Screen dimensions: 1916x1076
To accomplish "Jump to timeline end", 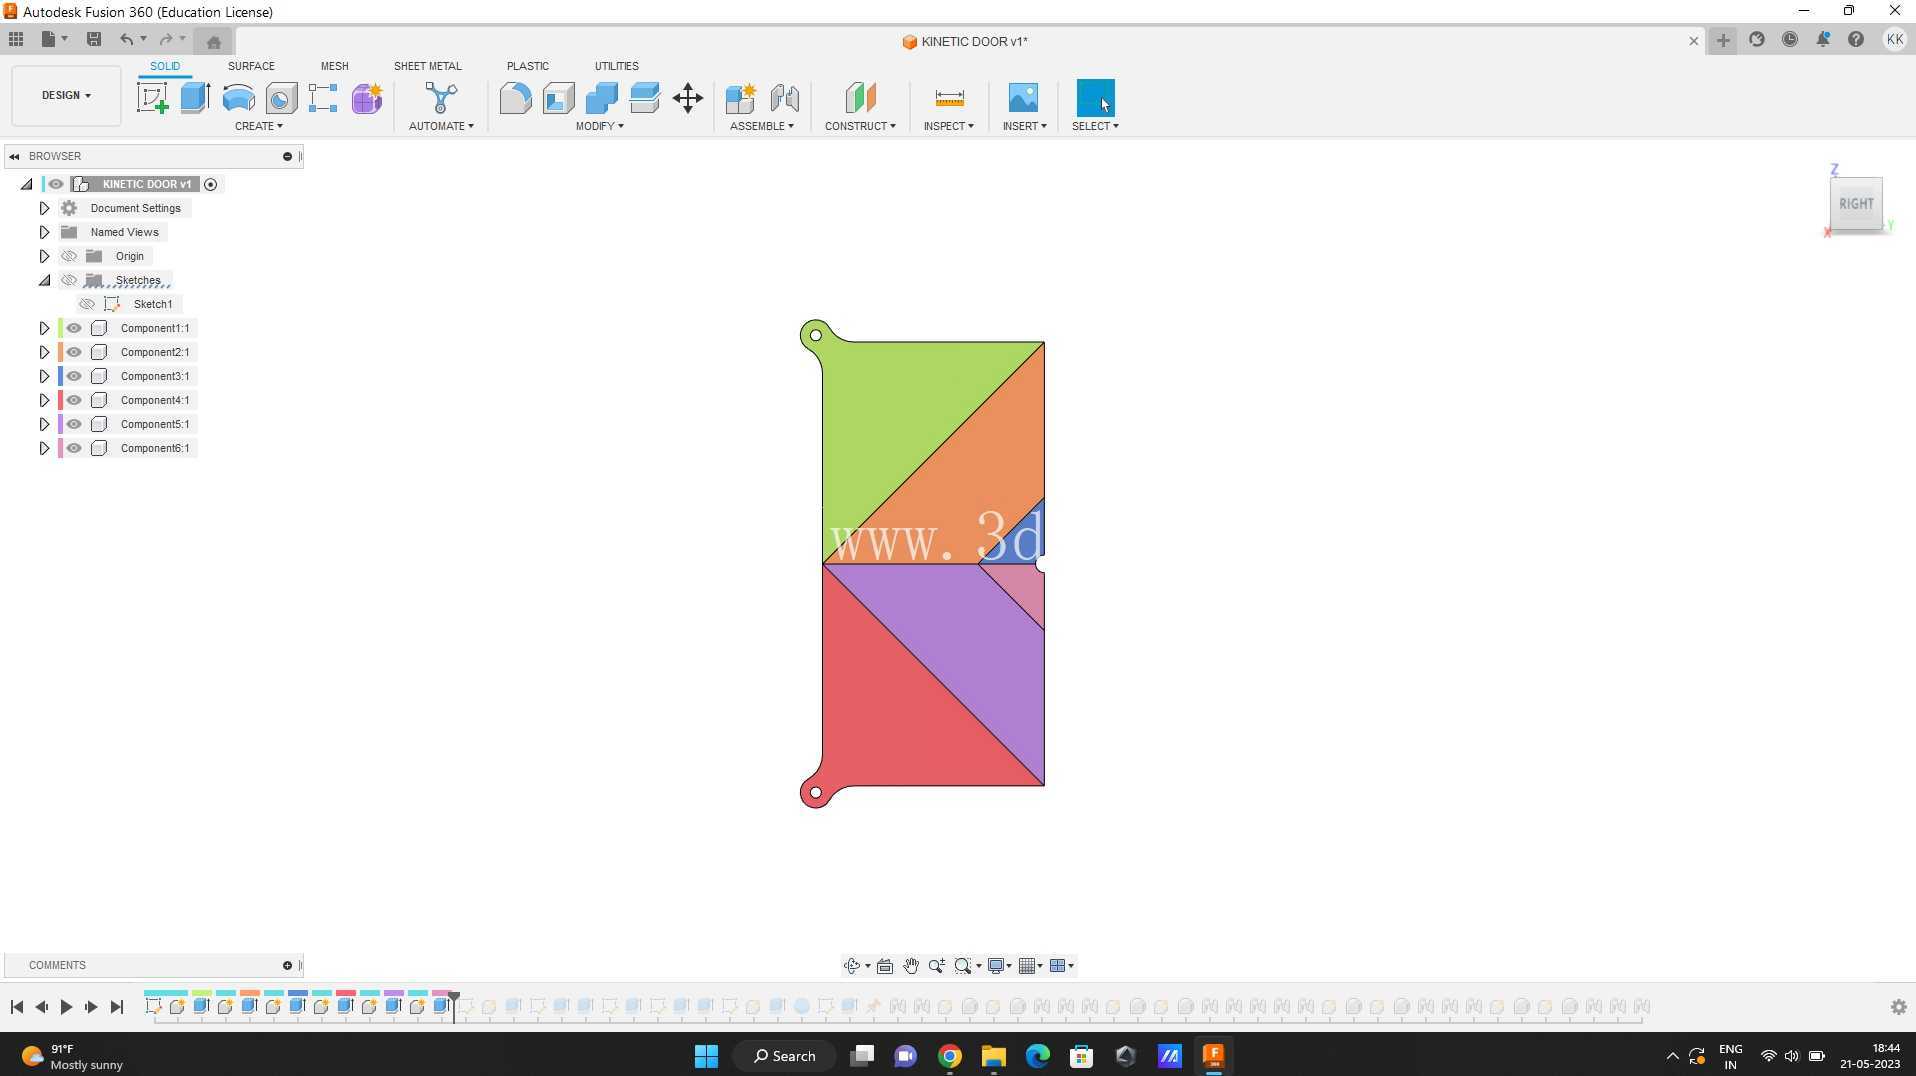I will (x=116, y=1007).
